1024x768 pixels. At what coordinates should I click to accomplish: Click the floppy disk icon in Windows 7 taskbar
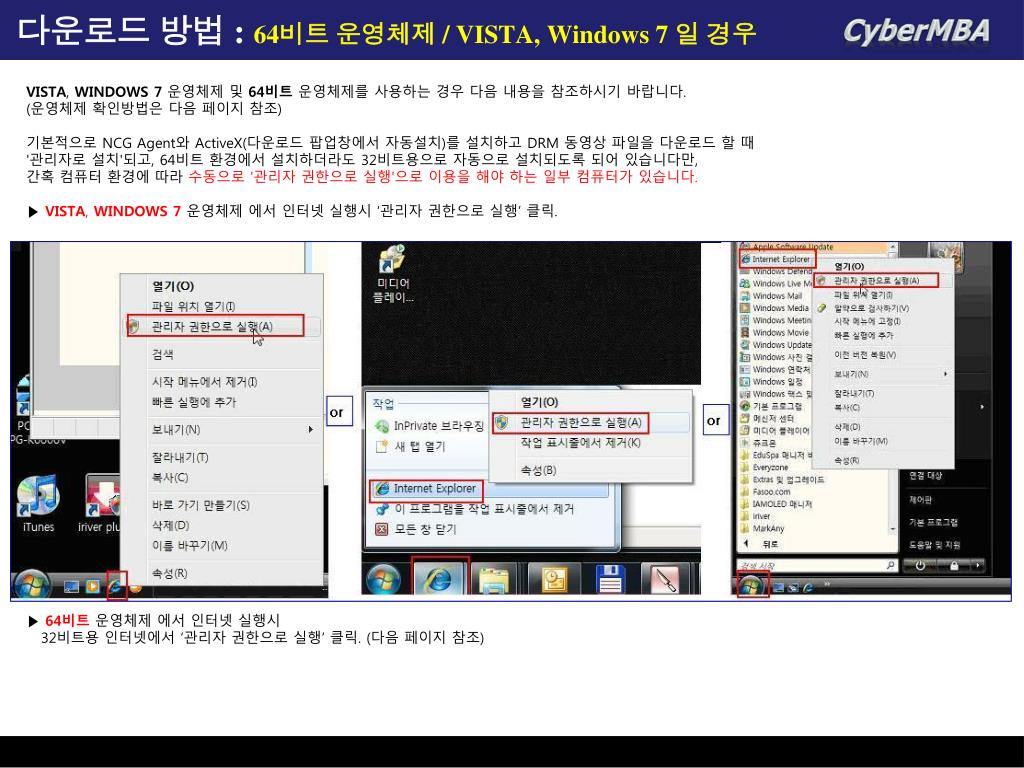tap(611, 579)
